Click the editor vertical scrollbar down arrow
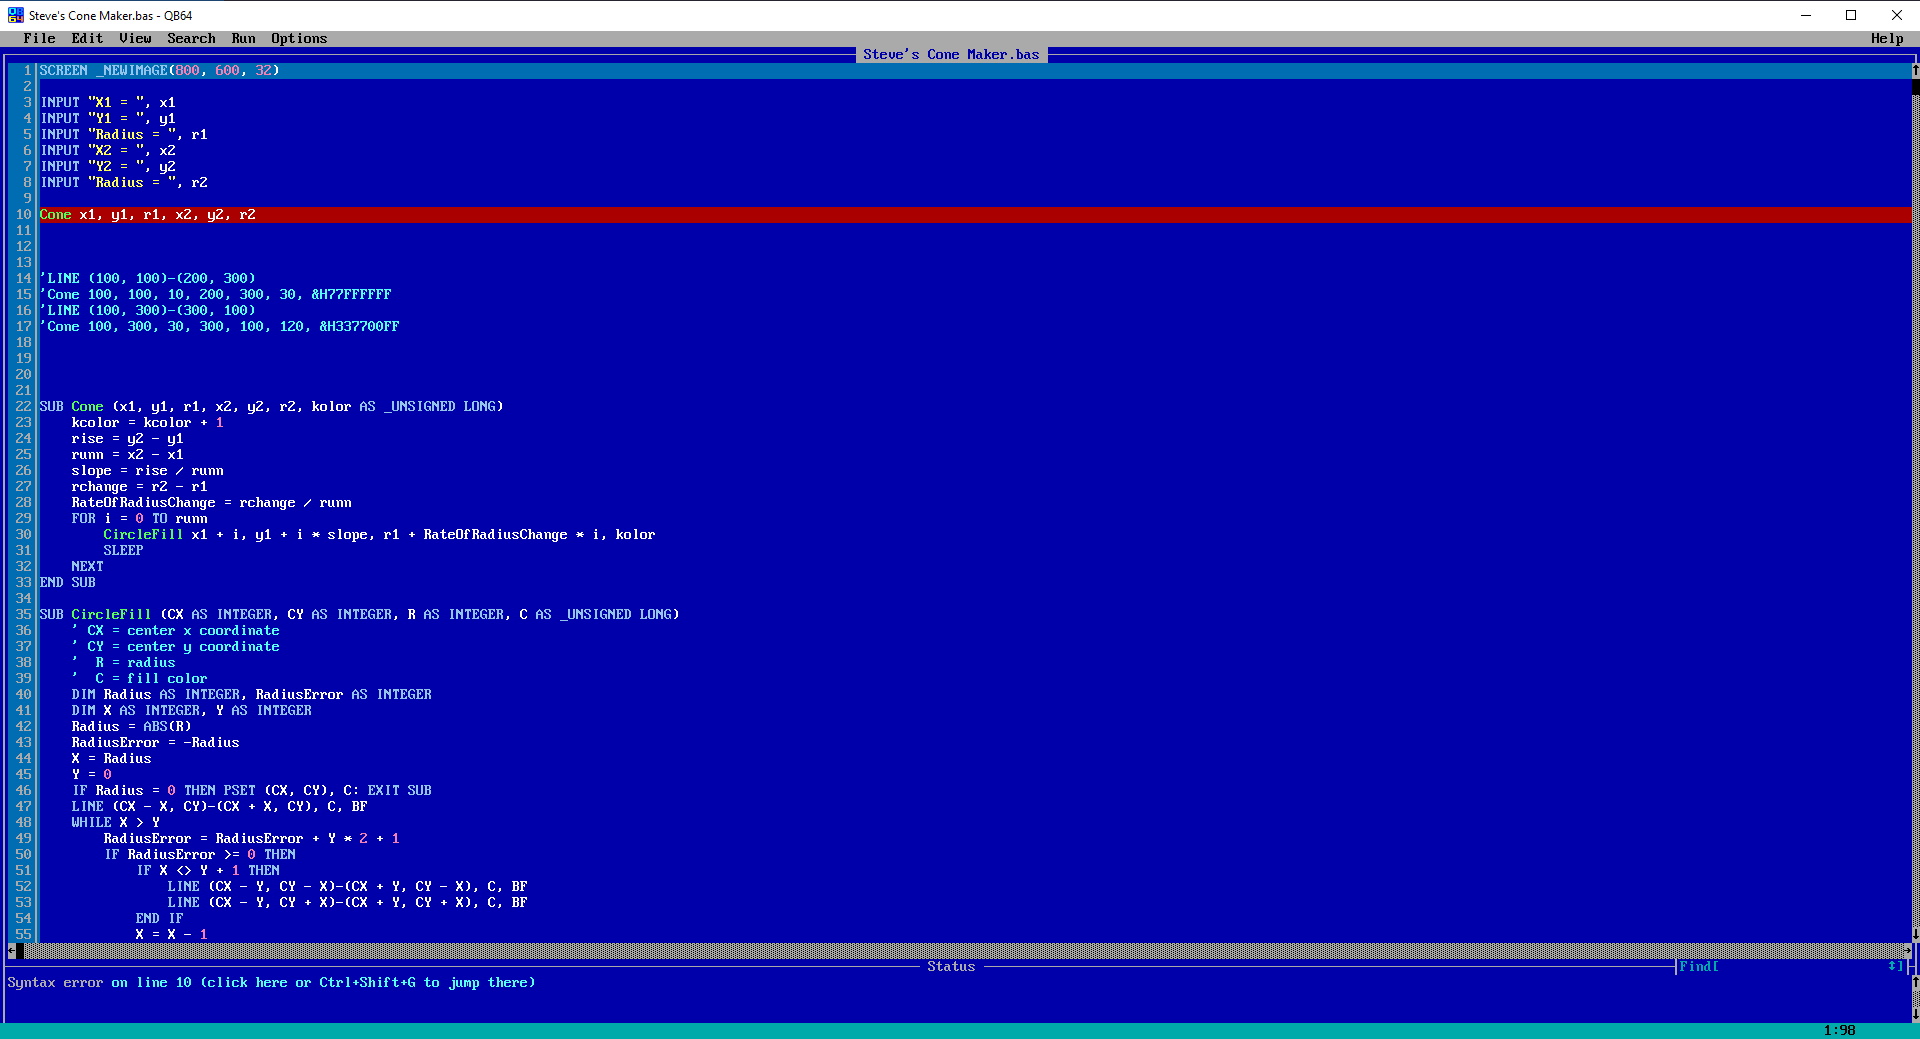The image size is (1920, 1039). tap(1915, 934)
